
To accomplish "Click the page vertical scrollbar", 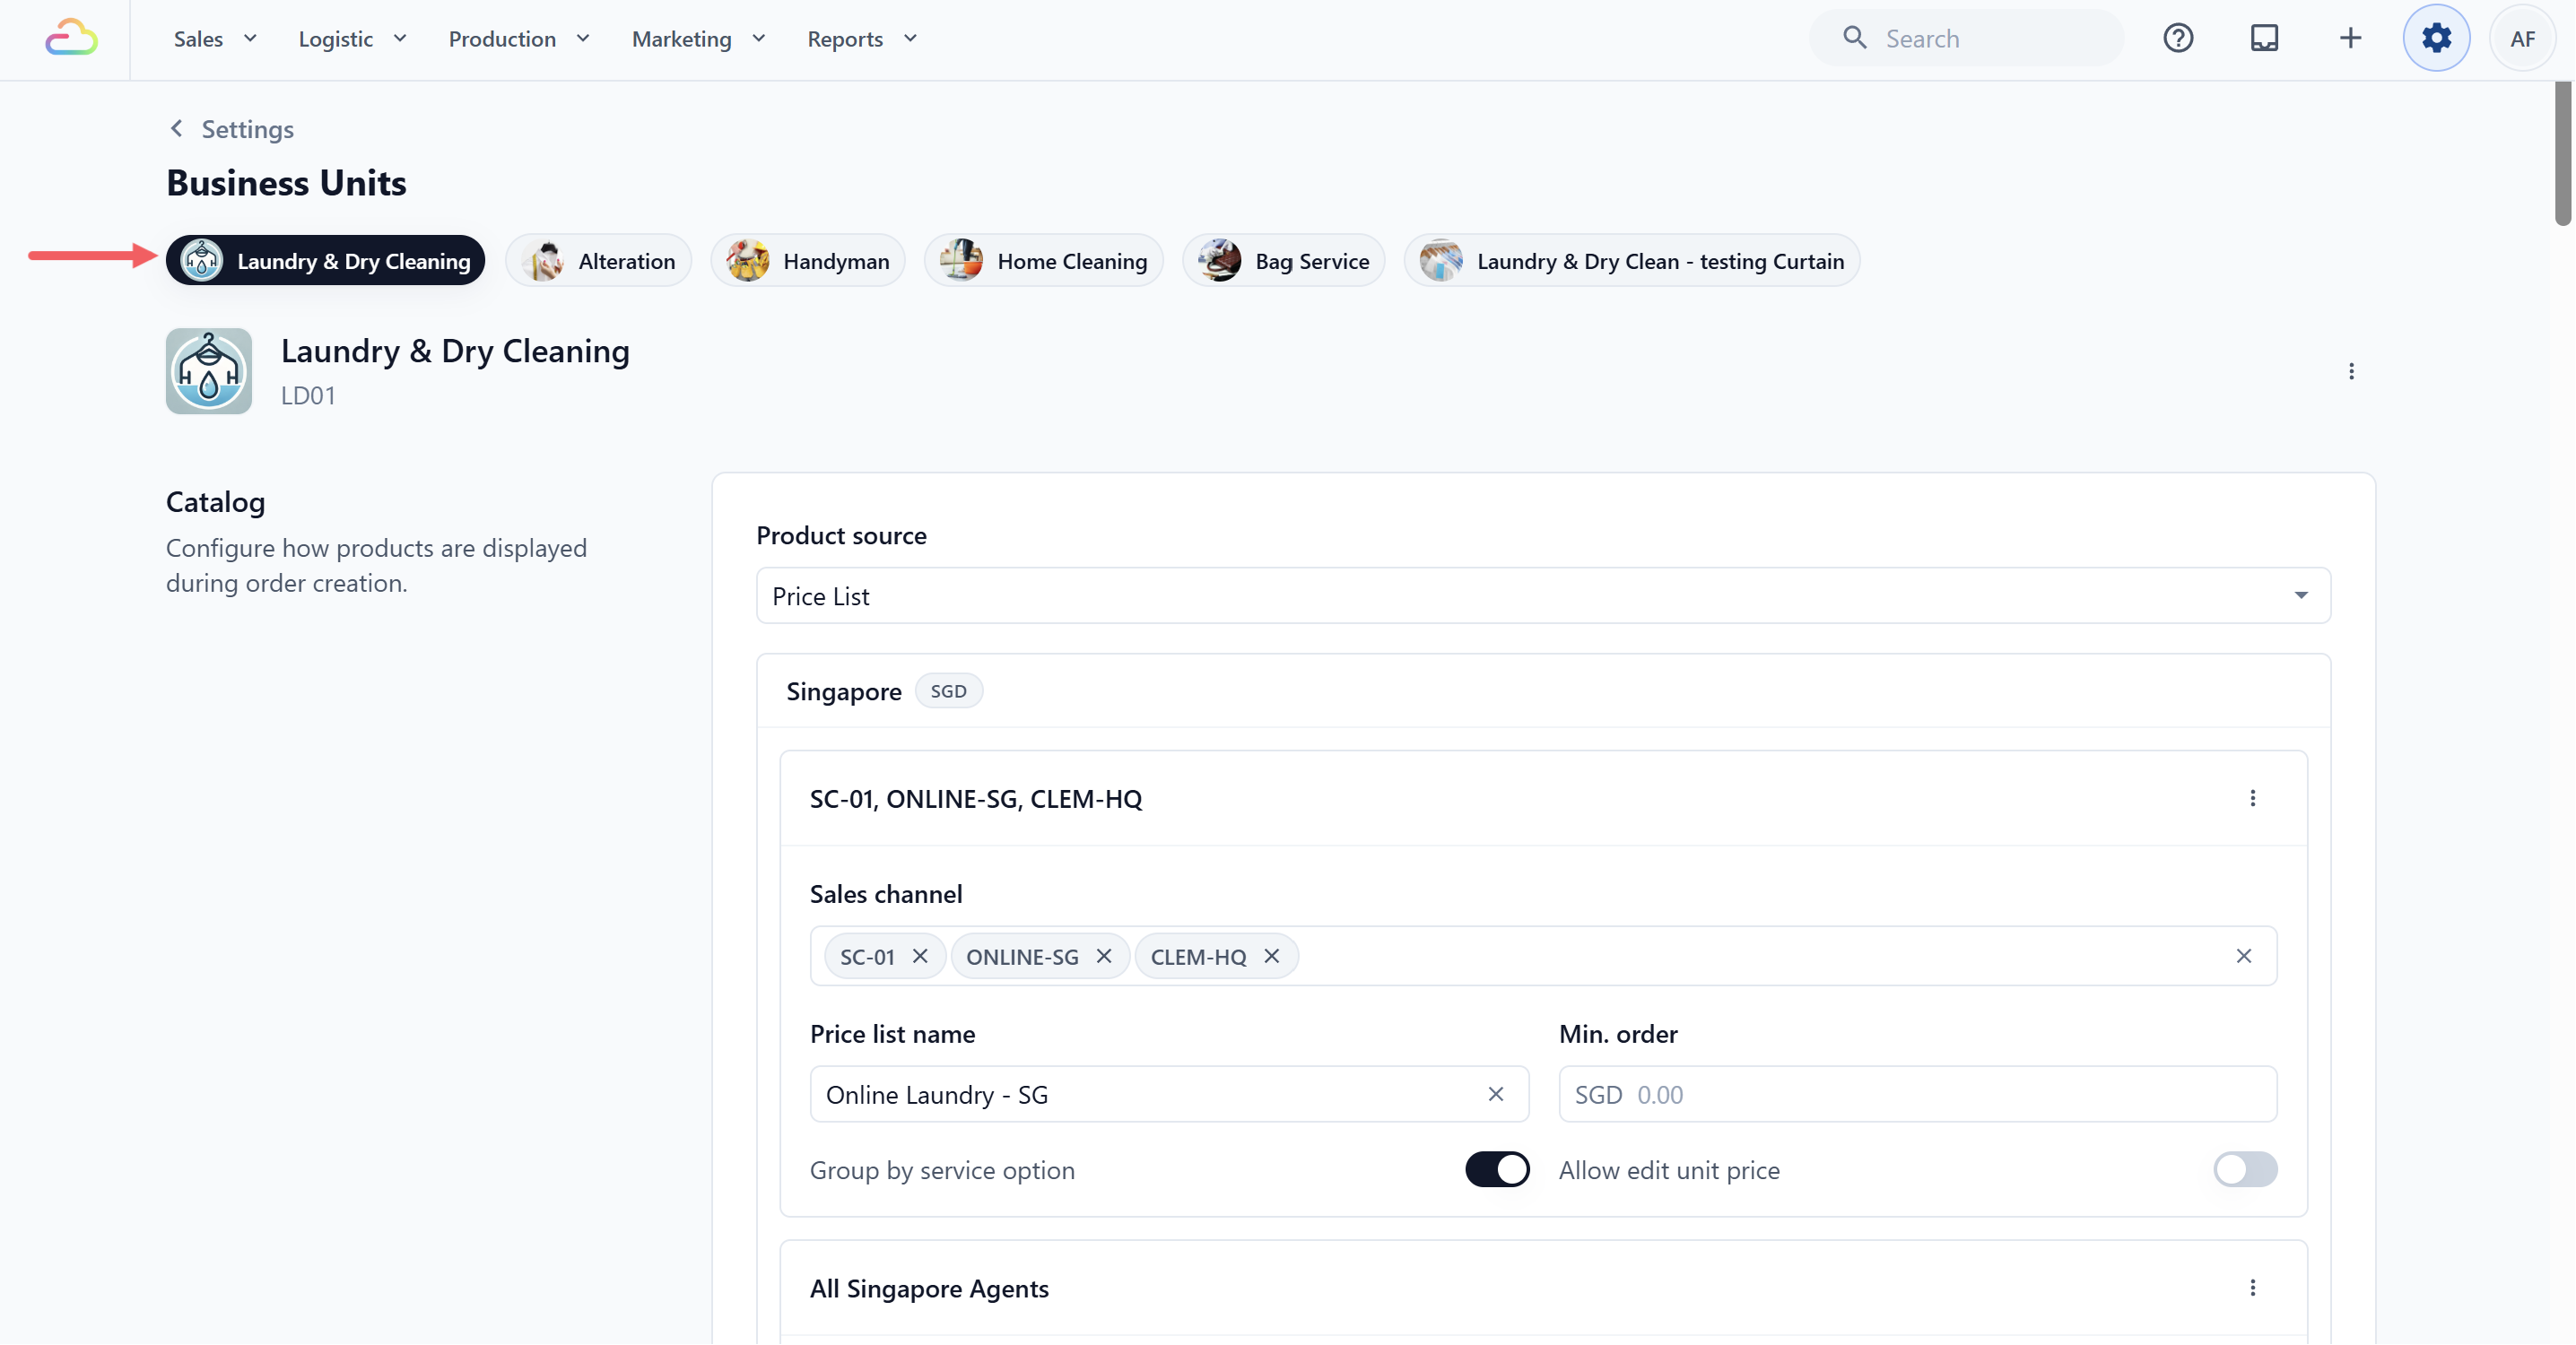I will pyautogui.click(x=2563, y=155).
